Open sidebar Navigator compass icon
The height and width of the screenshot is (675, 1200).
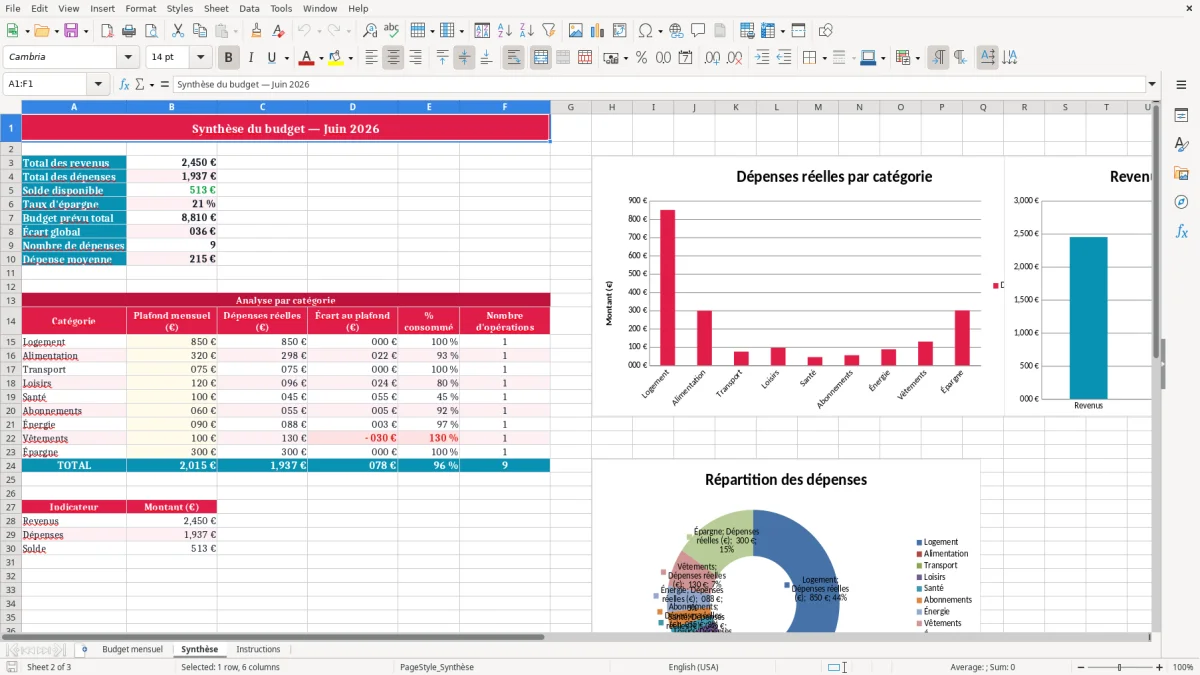(x=1181, y=202)
